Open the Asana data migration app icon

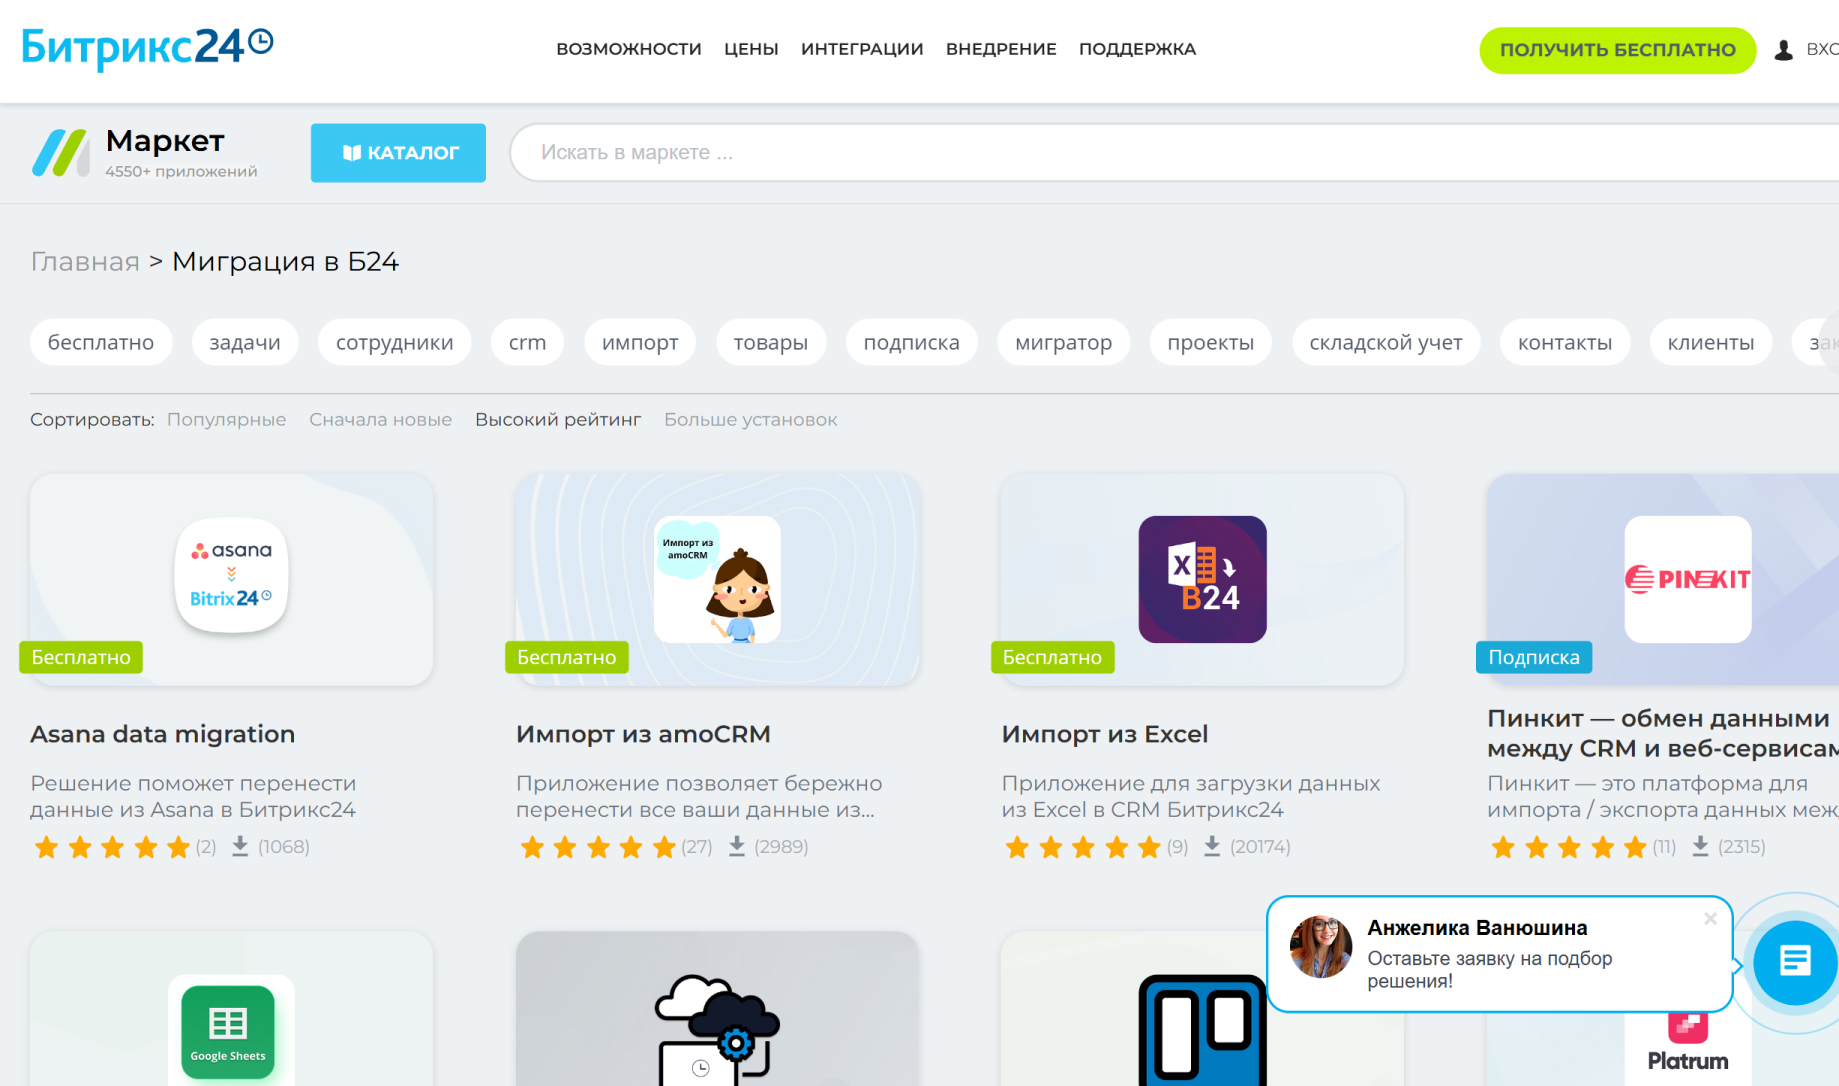click(x=232, y=575)
